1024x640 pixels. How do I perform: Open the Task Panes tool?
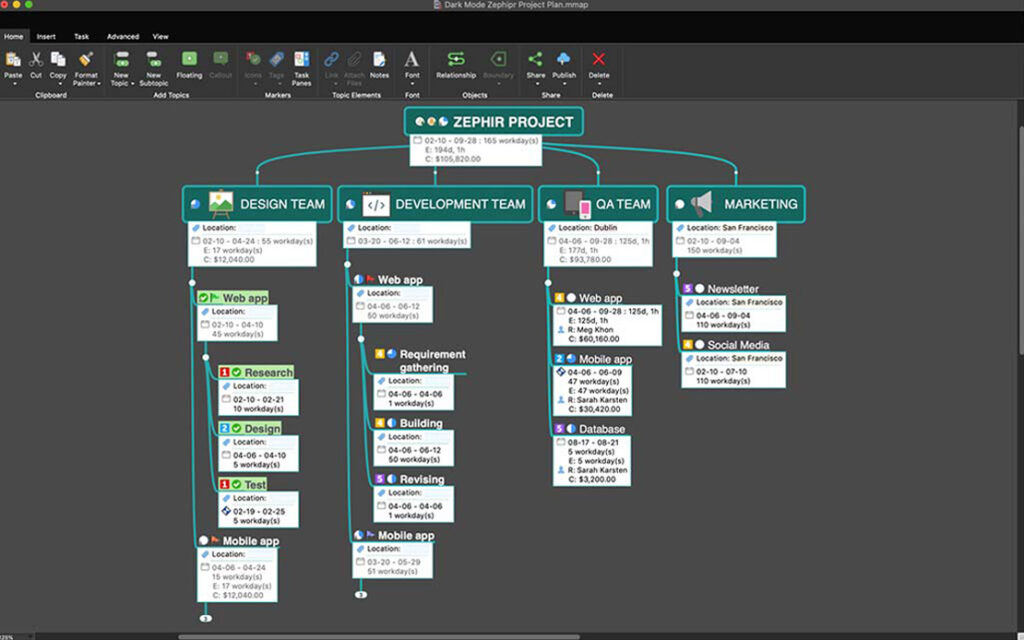[301, 61]
